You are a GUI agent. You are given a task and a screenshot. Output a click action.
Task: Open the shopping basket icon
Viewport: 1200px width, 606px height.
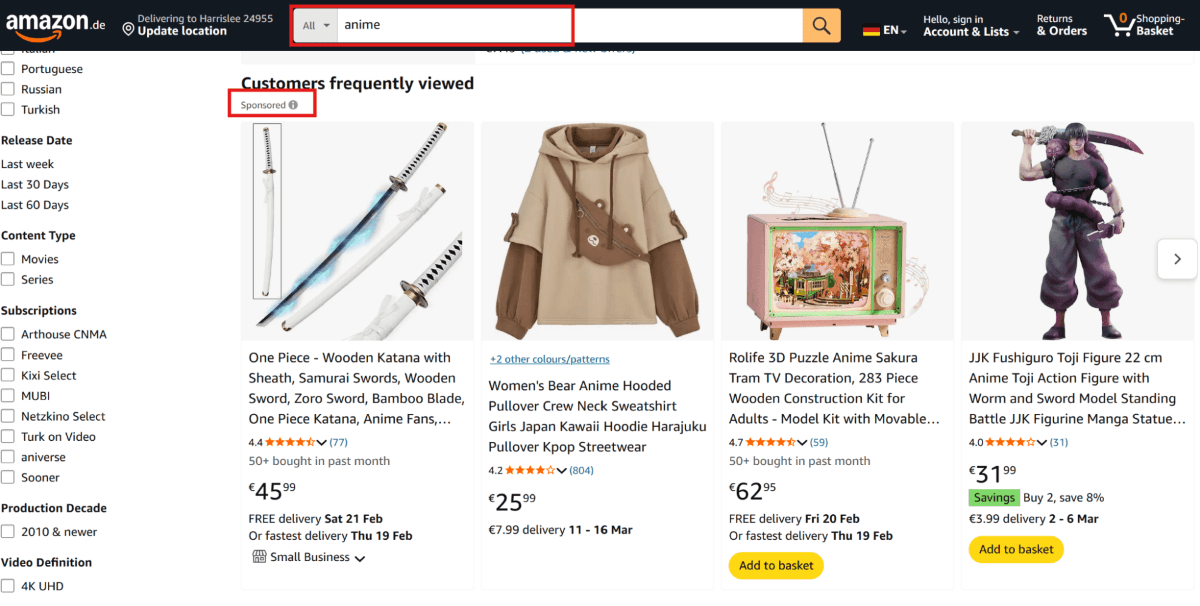tap(1115, 24)
